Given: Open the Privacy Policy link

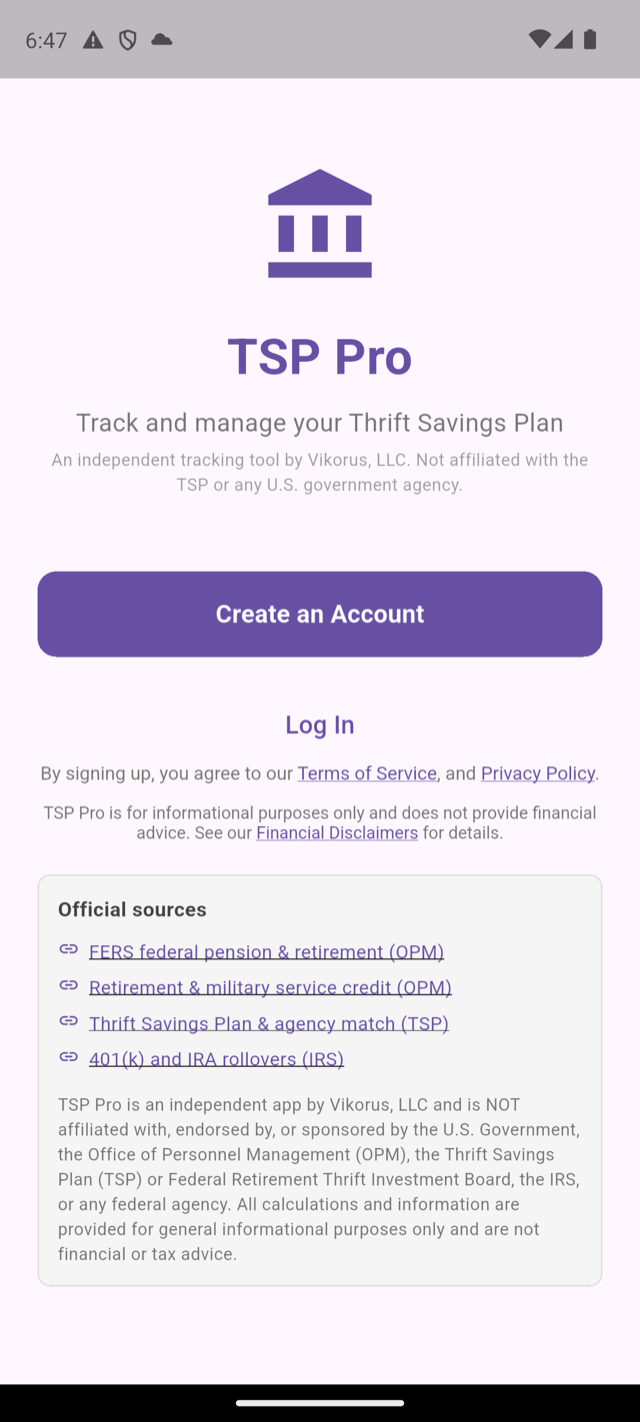Looking at the screenshot, I should (538, 773).
